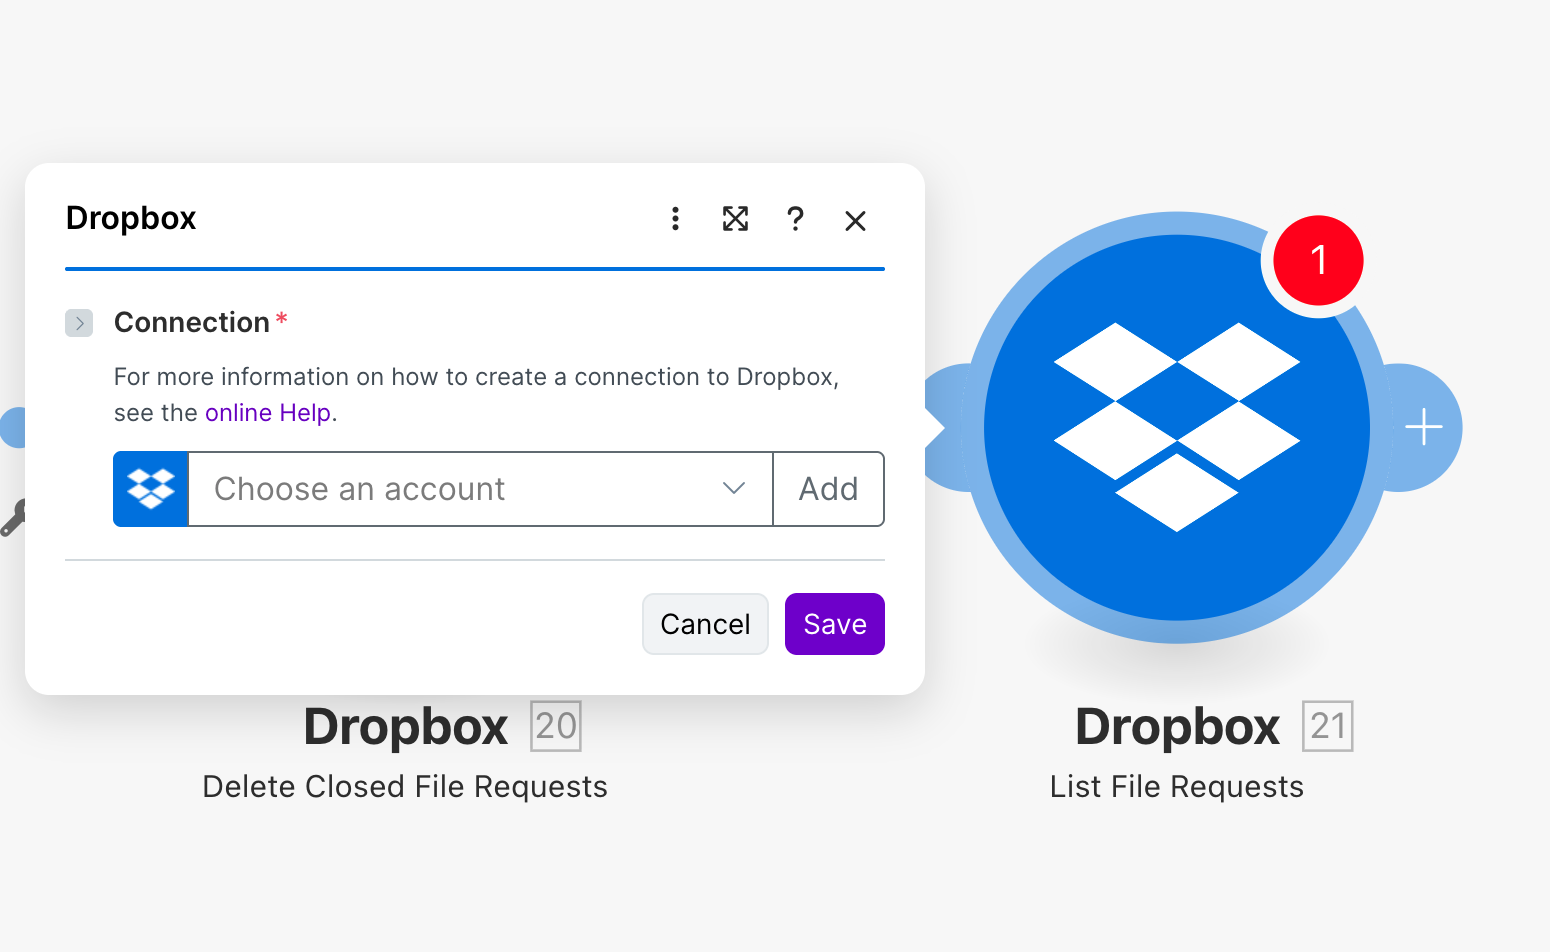Click the red notification badge showing 1
The image size is (1550, 952).
coord(1318,260)
